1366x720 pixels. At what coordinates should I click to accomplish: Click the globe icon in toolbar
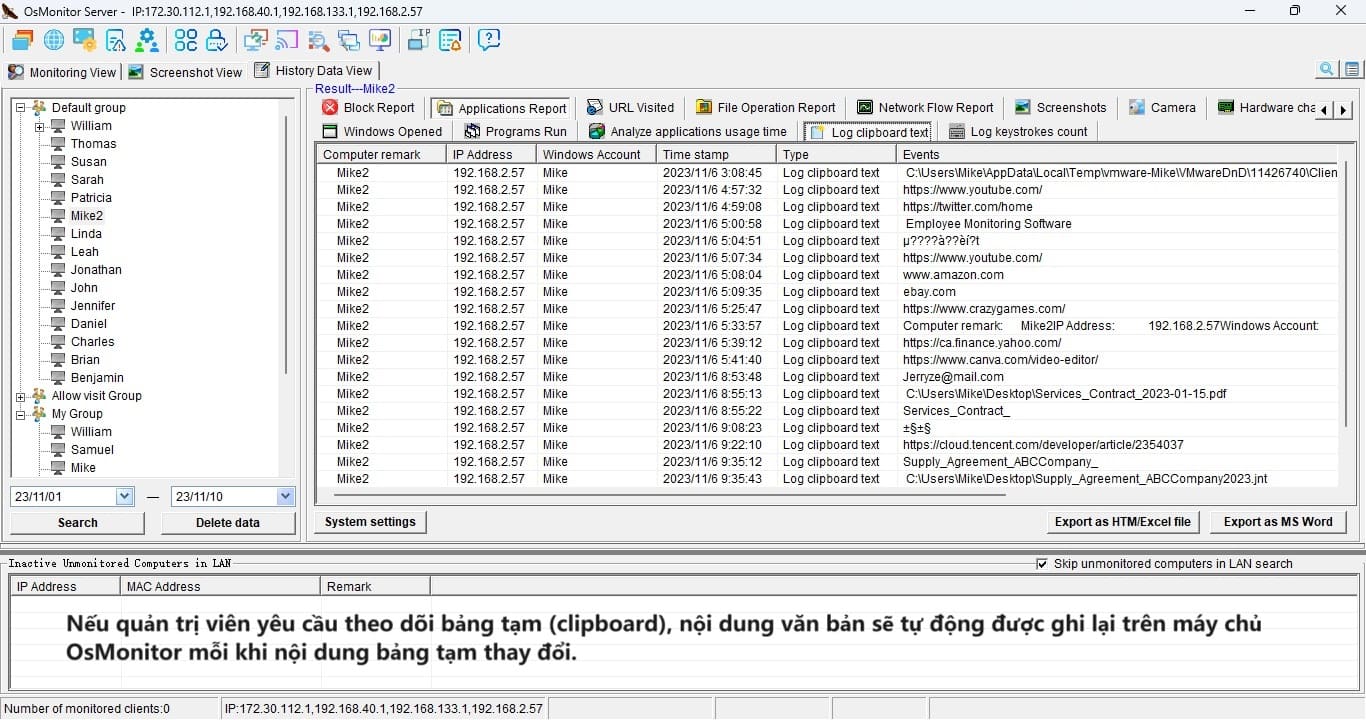click(x=54, y=40)
